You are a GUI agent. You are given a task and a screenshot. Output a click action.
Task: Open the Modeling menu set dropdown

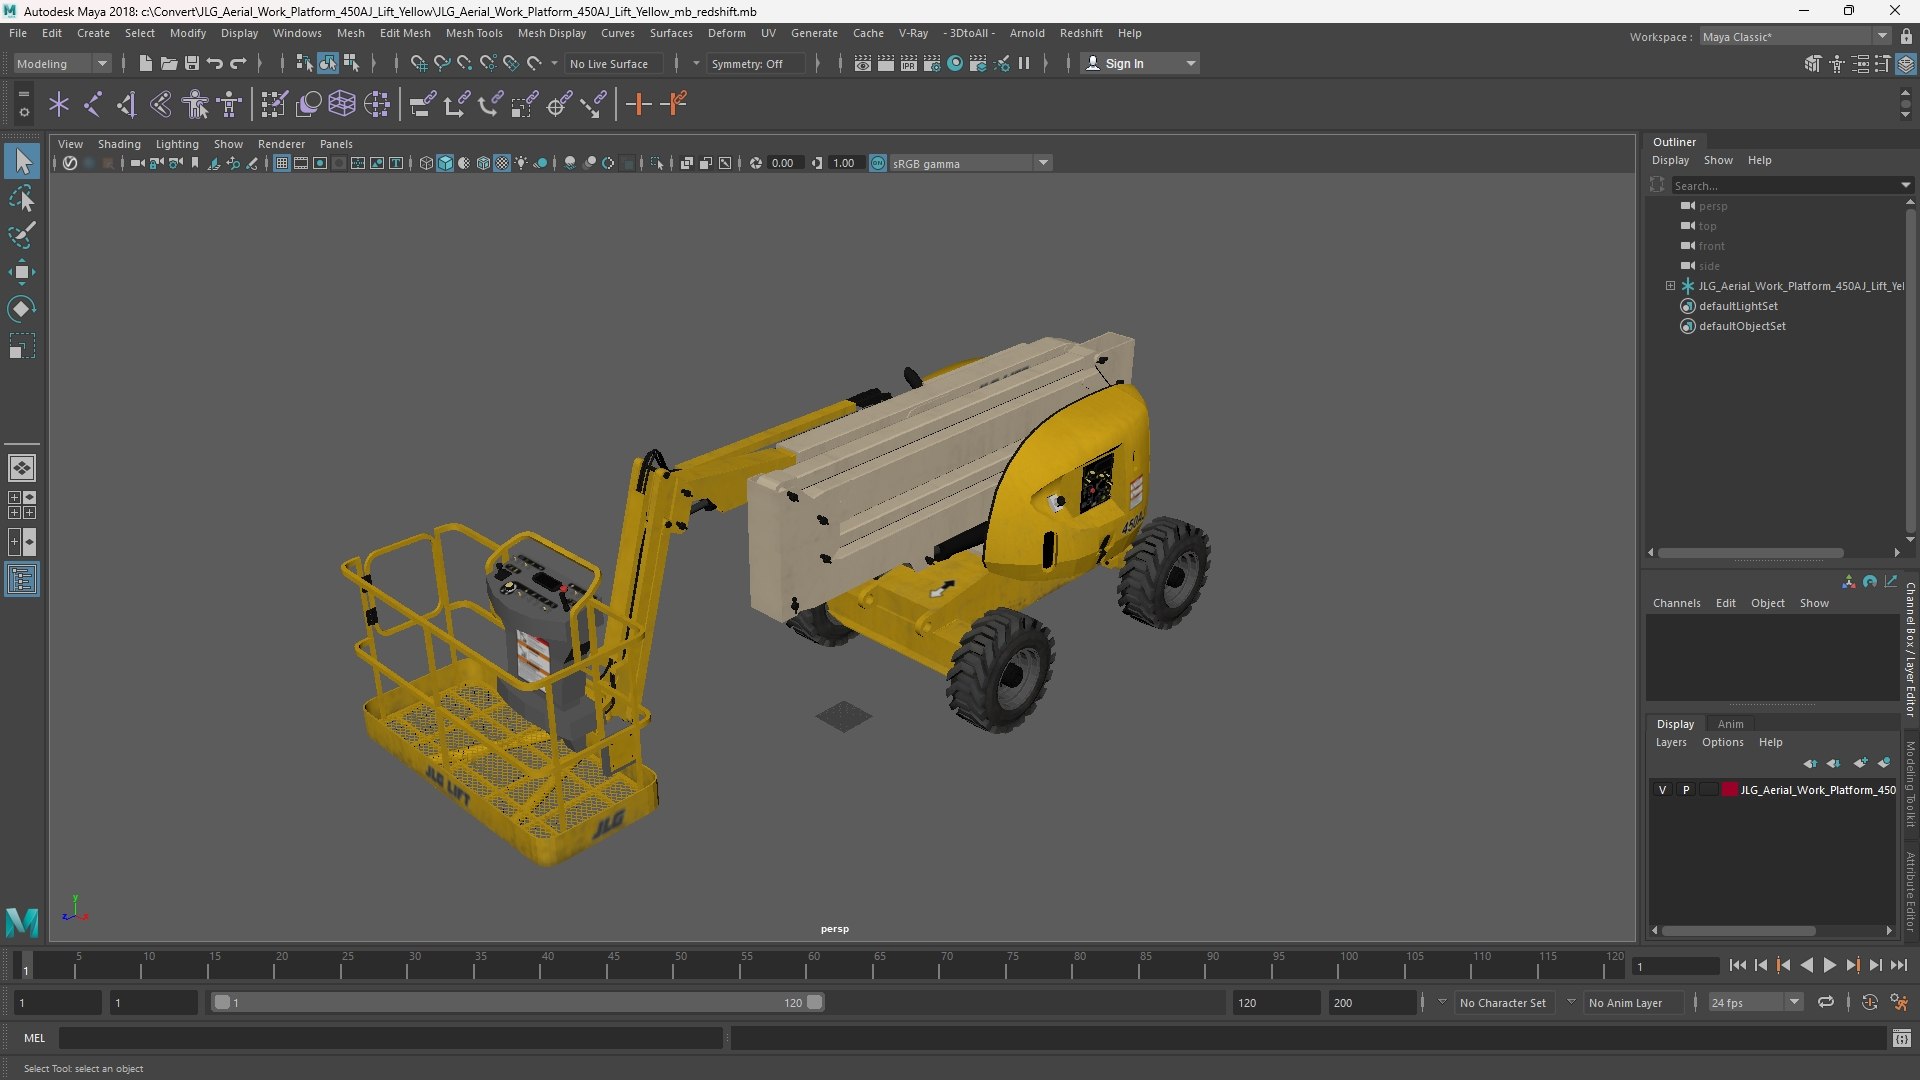coord(62,63)
